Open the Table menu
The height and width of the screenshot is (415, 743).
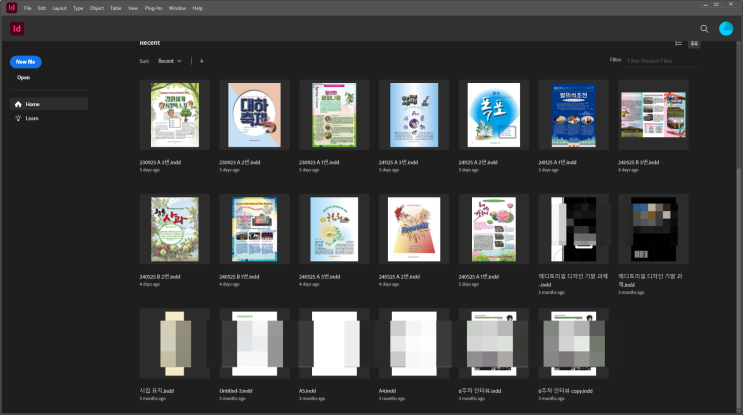click(116, 8)
